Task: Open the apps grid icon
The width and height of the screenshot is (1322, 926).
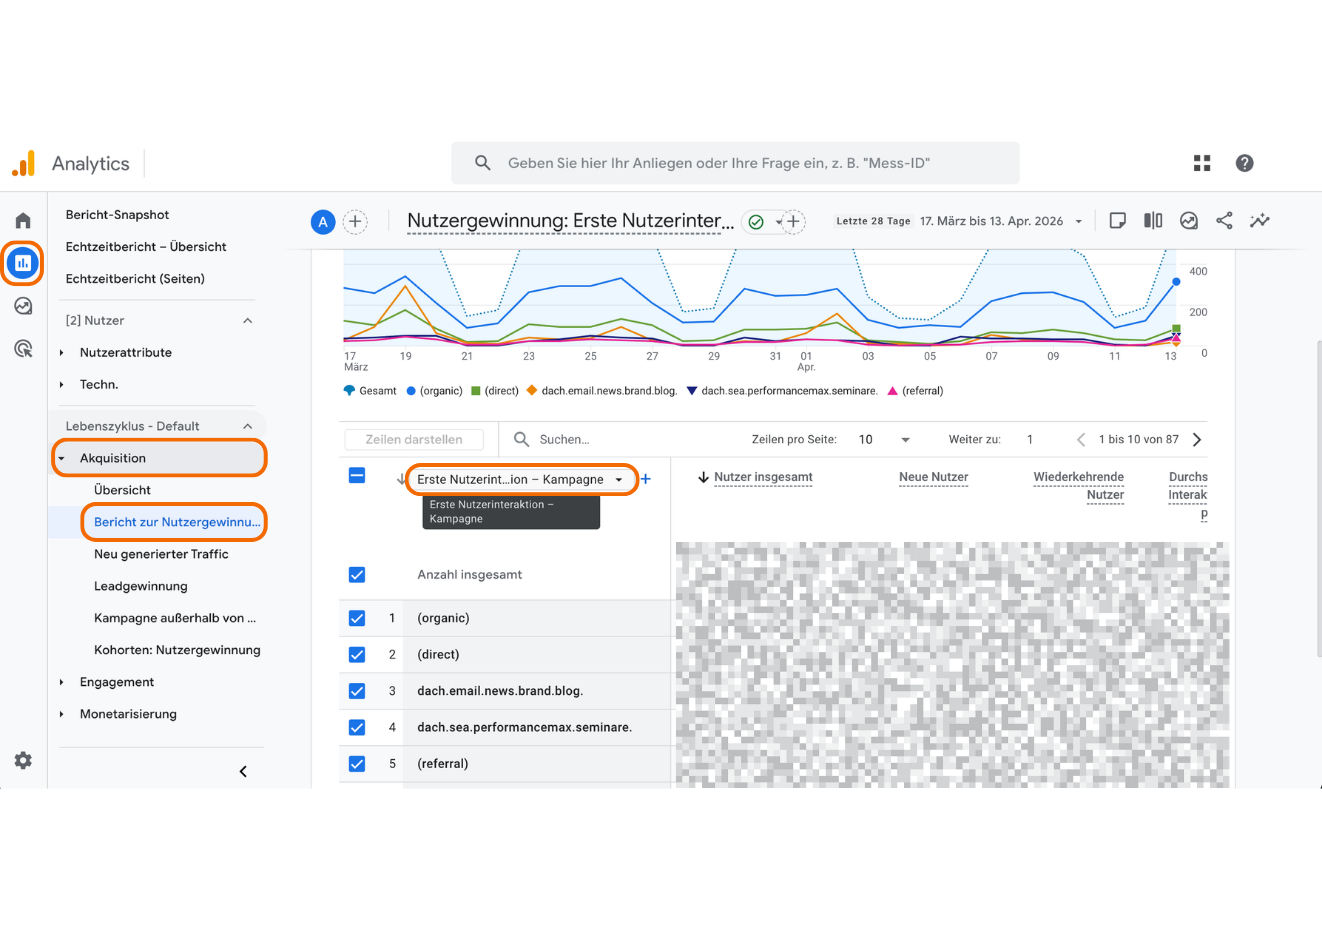Action: tap(1202, 163)
